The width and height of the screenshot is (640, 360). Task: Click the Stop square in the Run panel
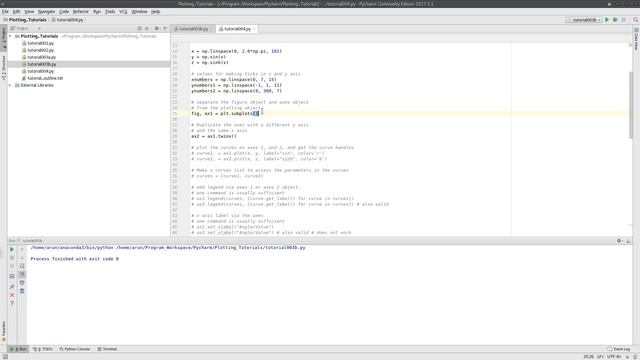[12, 258]
